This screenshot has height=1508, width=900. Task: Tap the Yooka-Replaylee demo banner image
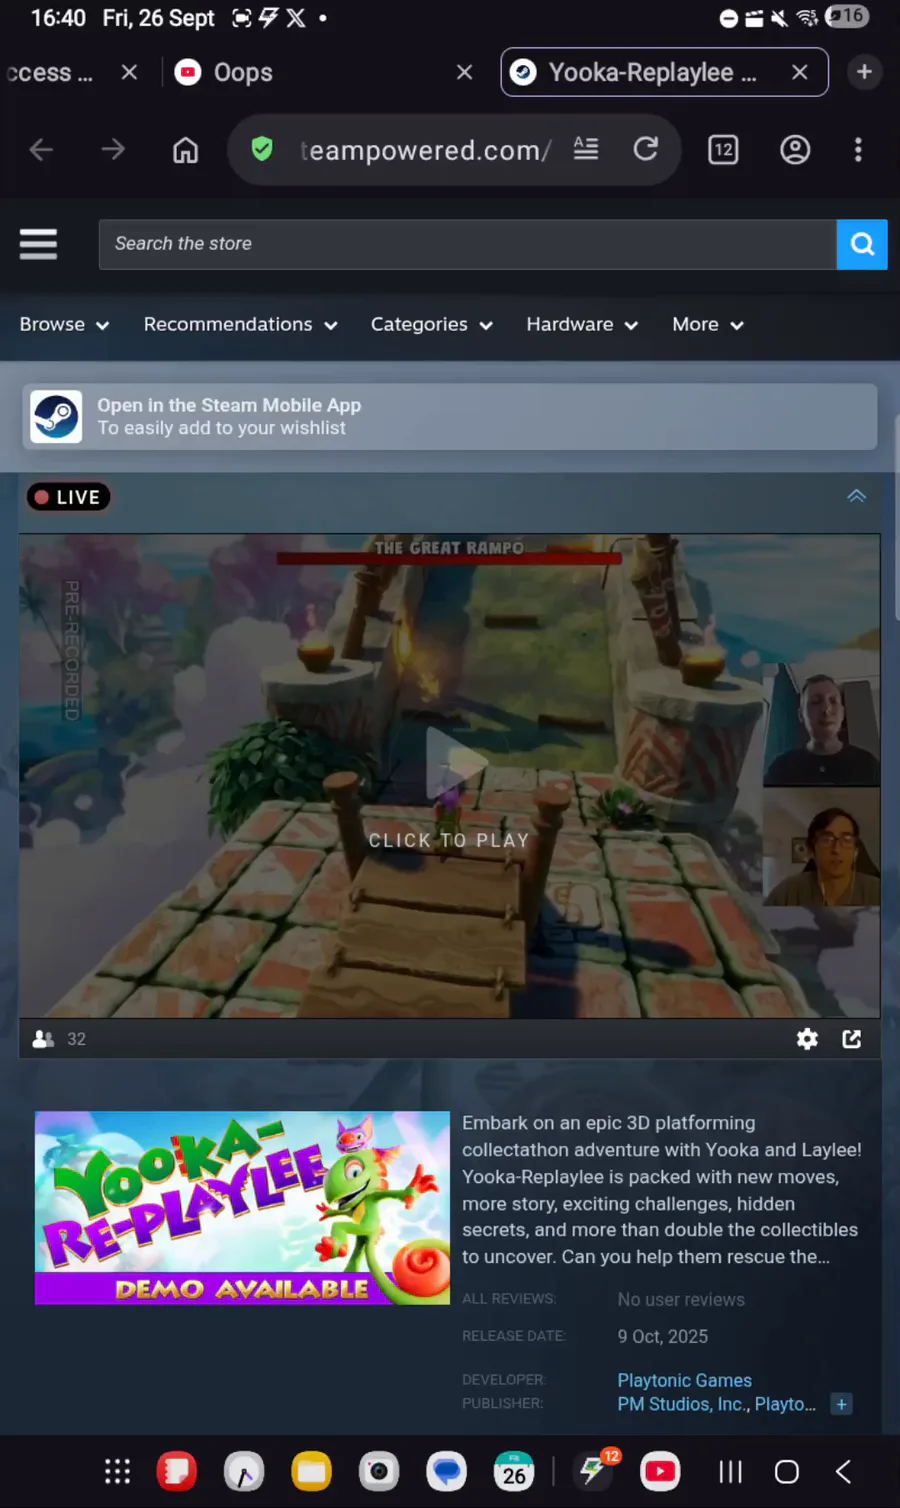click(x=242, y=1208)
